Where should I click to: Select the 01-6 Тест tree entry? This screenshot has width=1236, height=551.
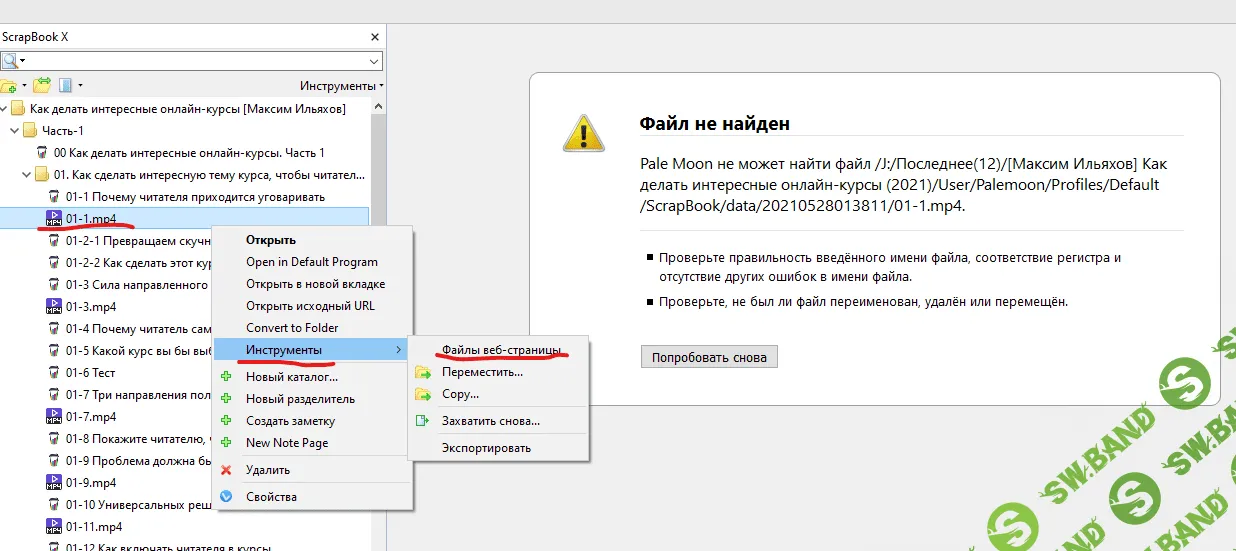[90, 372]
